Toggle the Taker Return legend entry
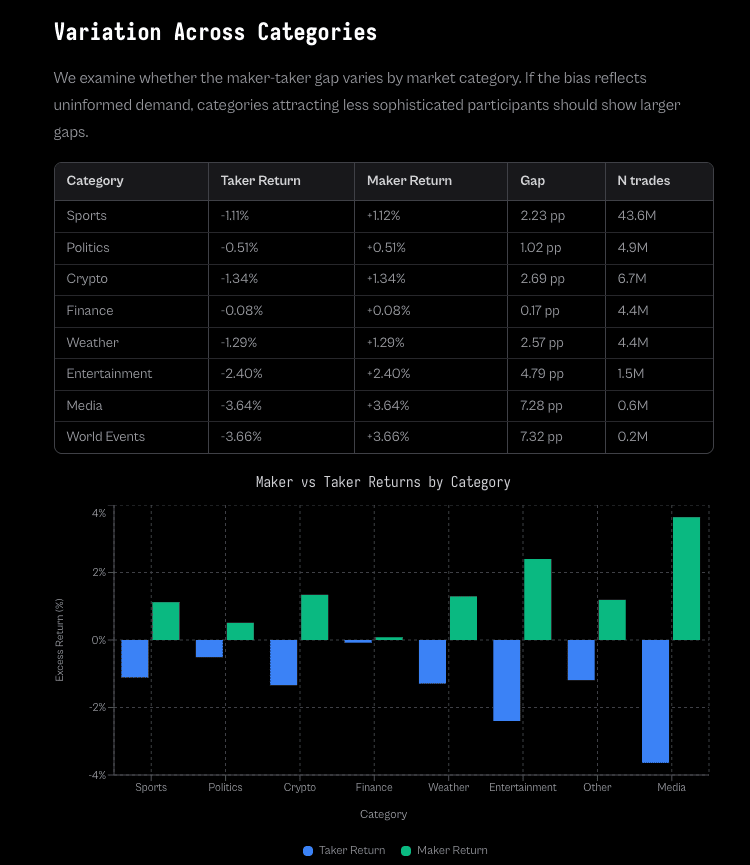The height and width of the screenshot is (865, 750). [x=344, y=850]
